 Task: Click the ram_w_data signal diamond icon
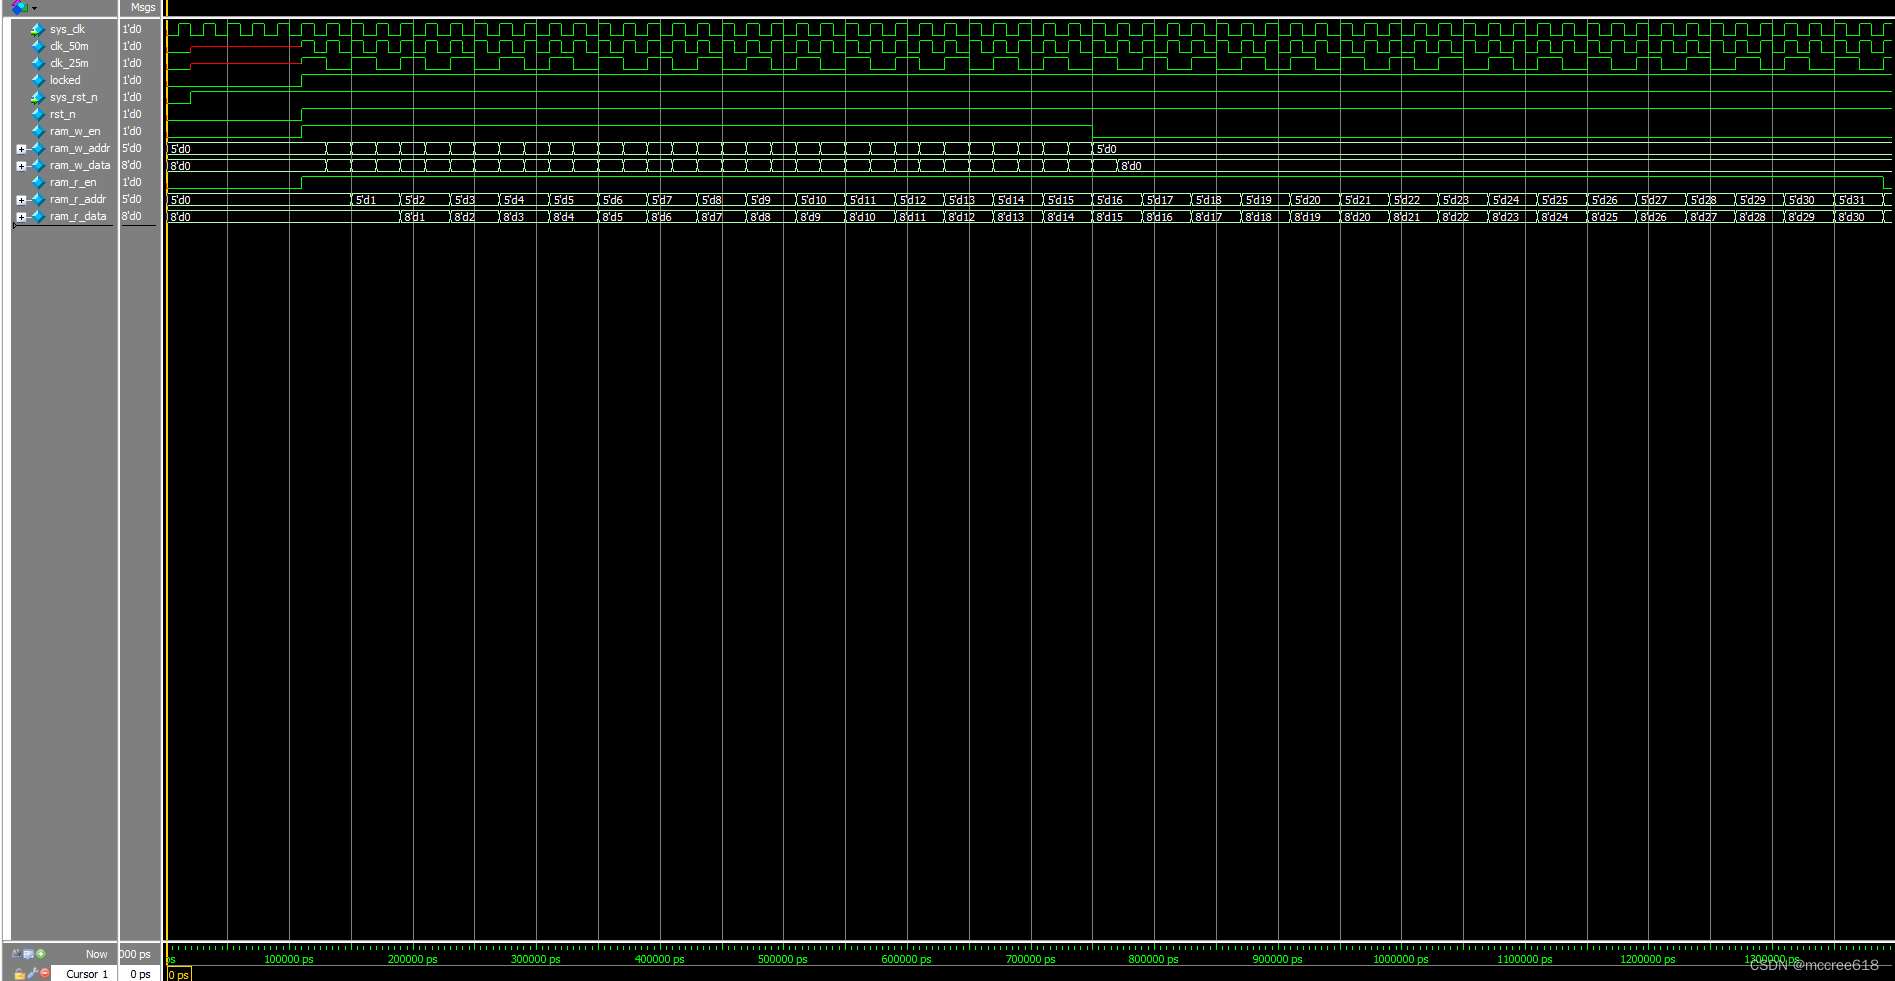coord(38,165)
